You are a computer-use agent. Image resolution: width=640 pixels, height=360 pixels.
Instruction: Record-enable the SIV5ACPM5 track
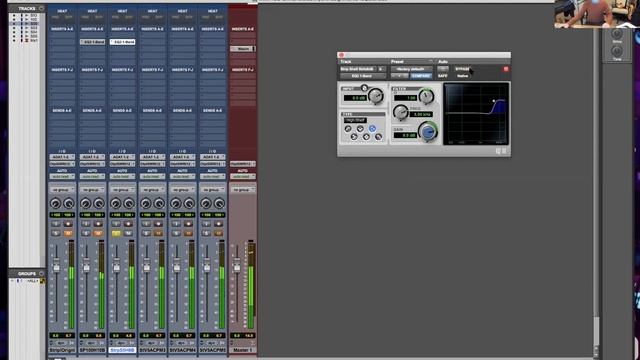[x=218, y=224]
